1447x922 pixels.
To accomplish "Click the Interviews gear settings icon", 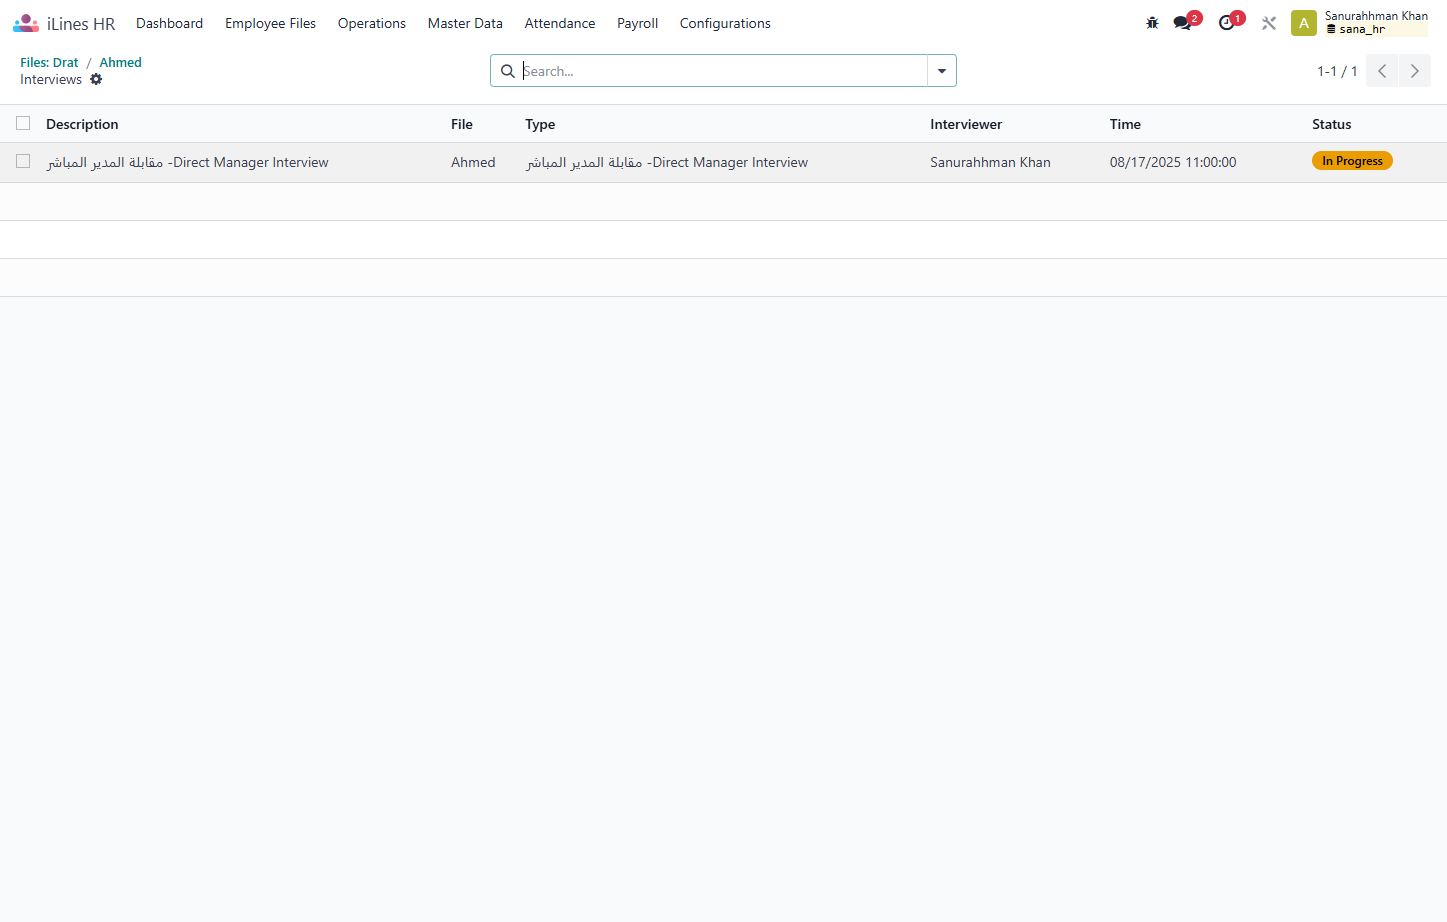I will (x=96, y=79).
